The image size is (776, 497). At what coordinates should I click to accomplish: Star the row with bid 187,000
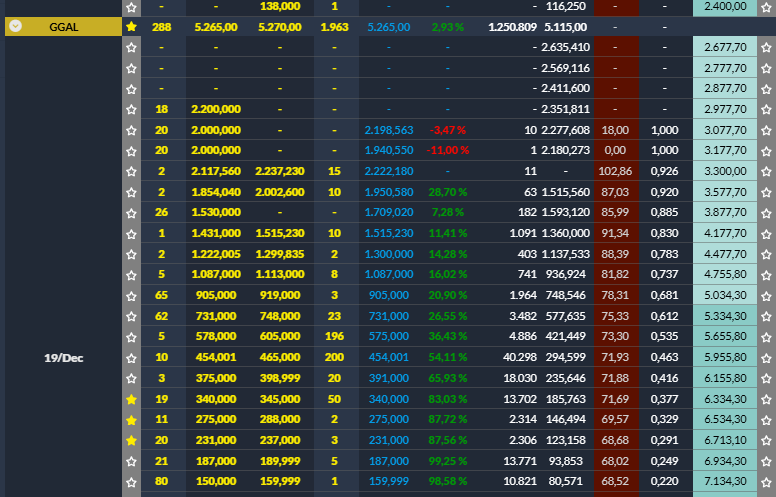(131, 461)
